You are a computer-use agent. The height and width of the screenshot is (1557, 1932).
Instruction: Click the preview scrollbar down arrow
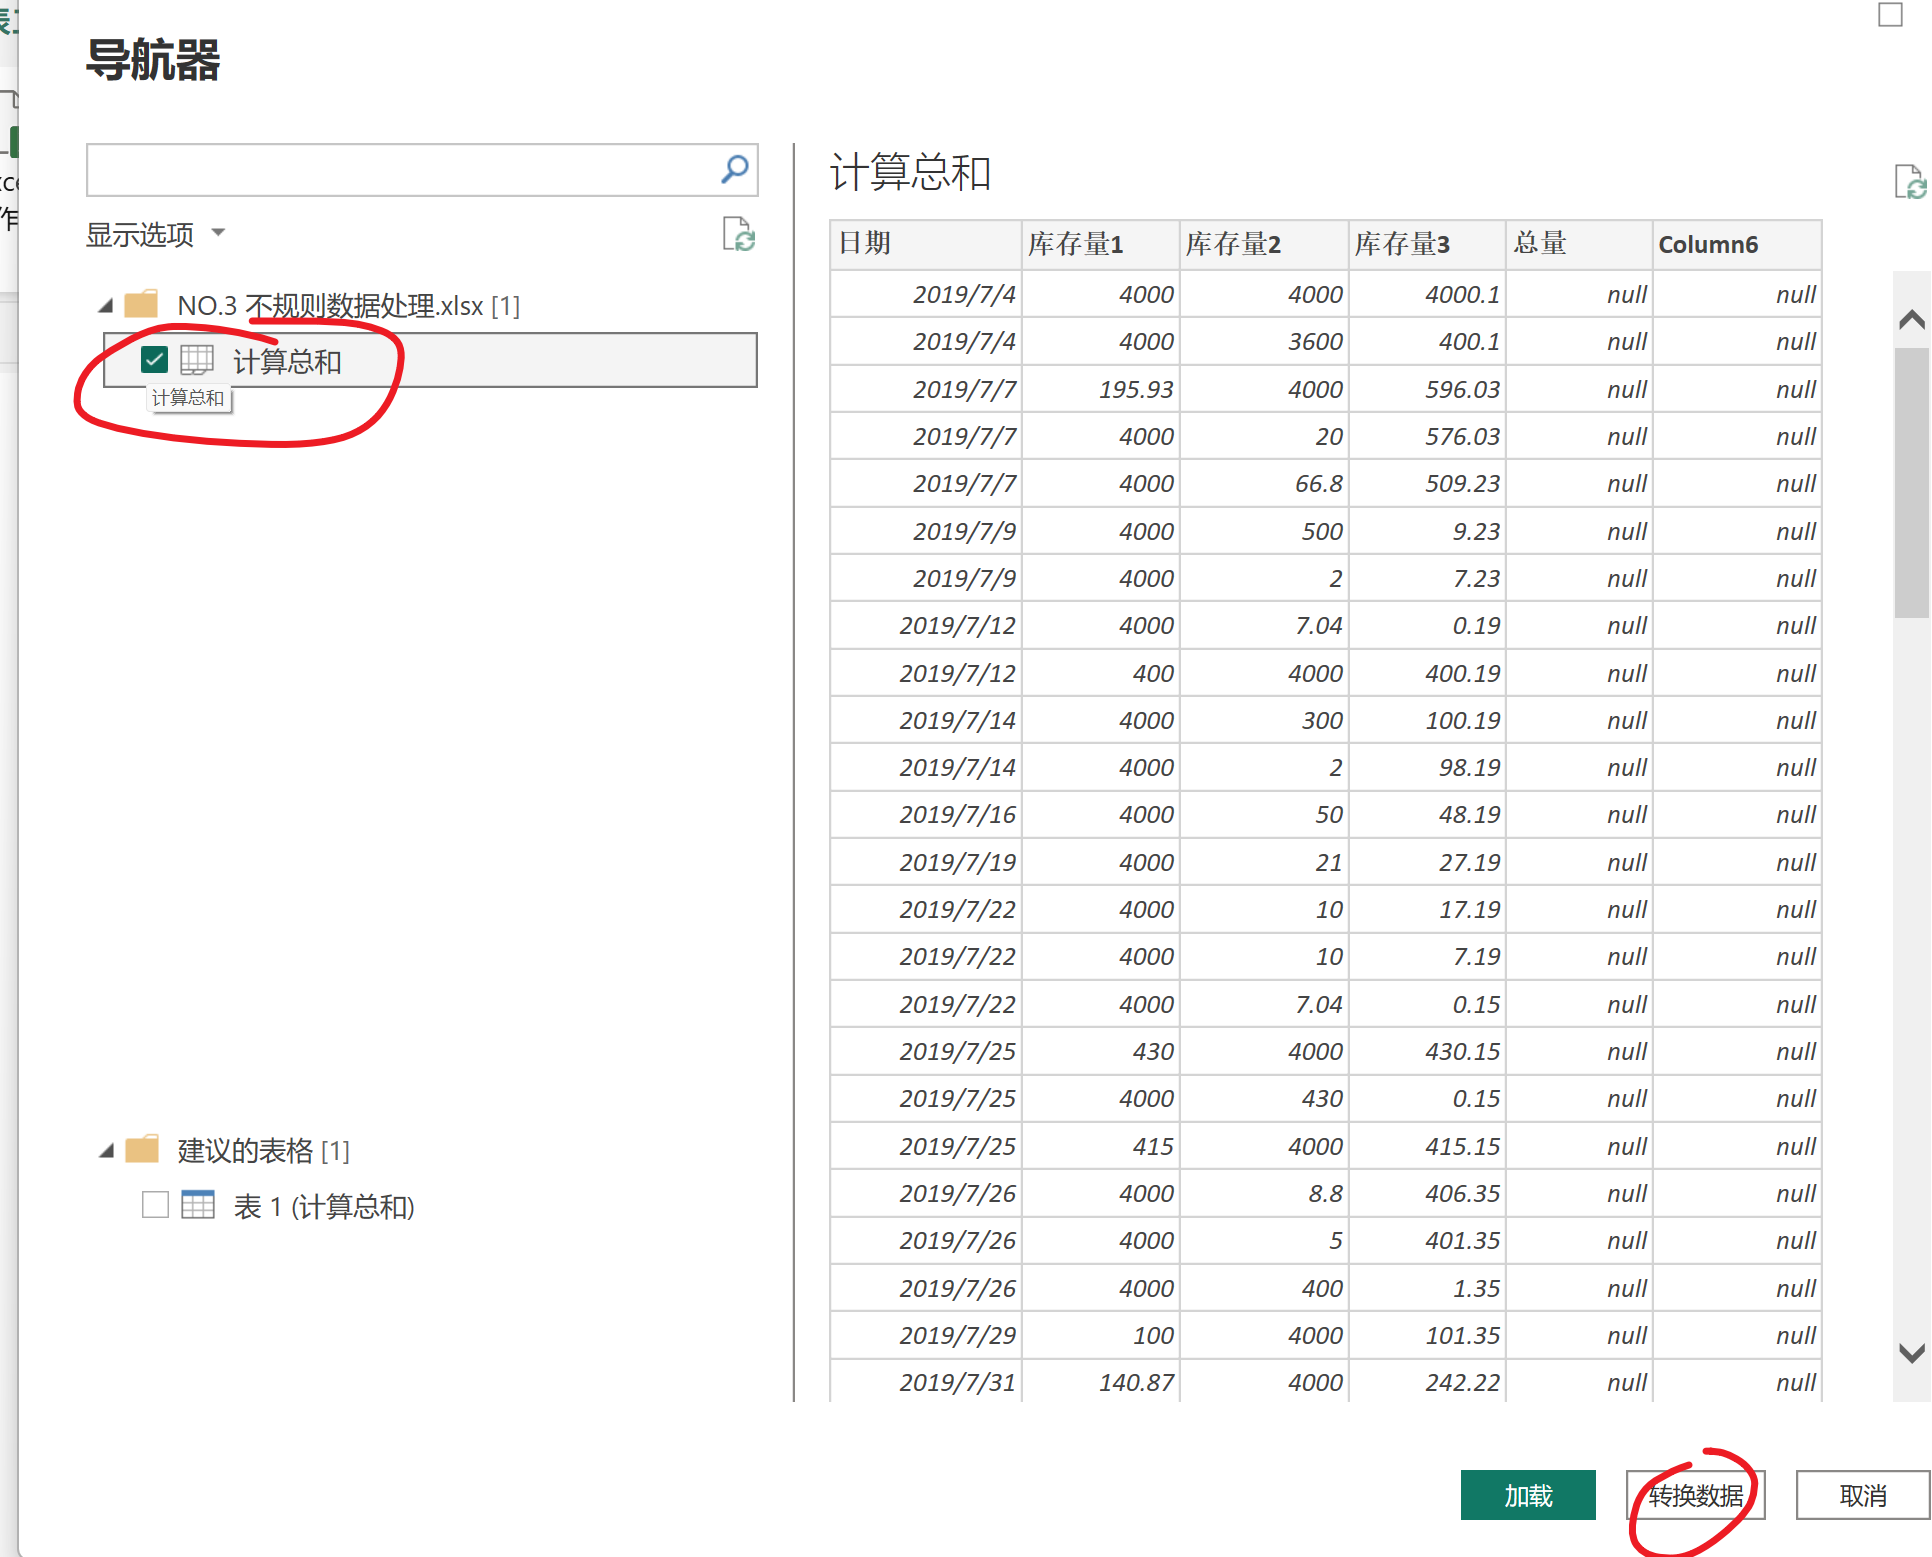[1911, 1353]
